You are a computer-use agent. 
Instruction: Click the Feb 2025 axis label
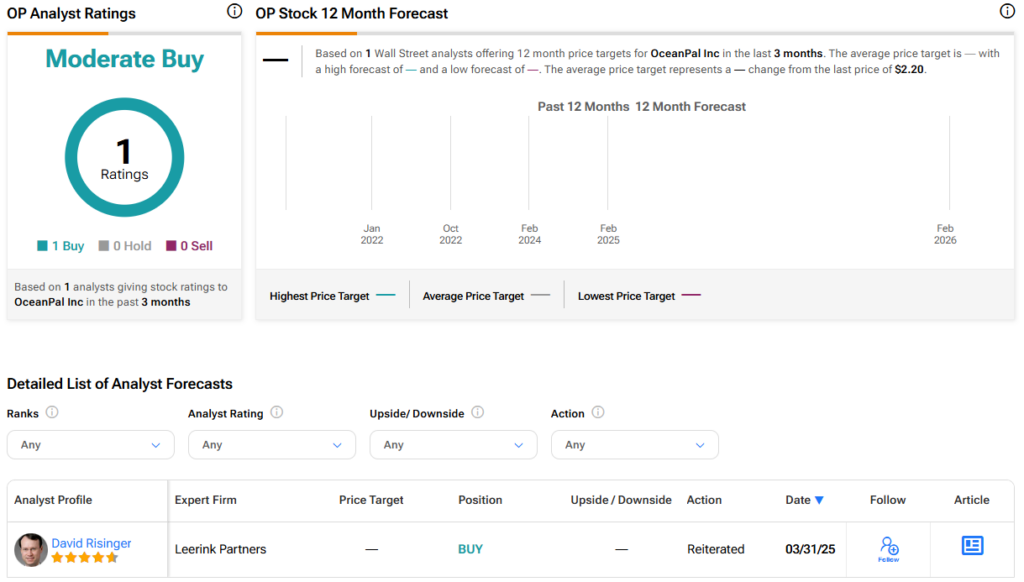(608, 234)
